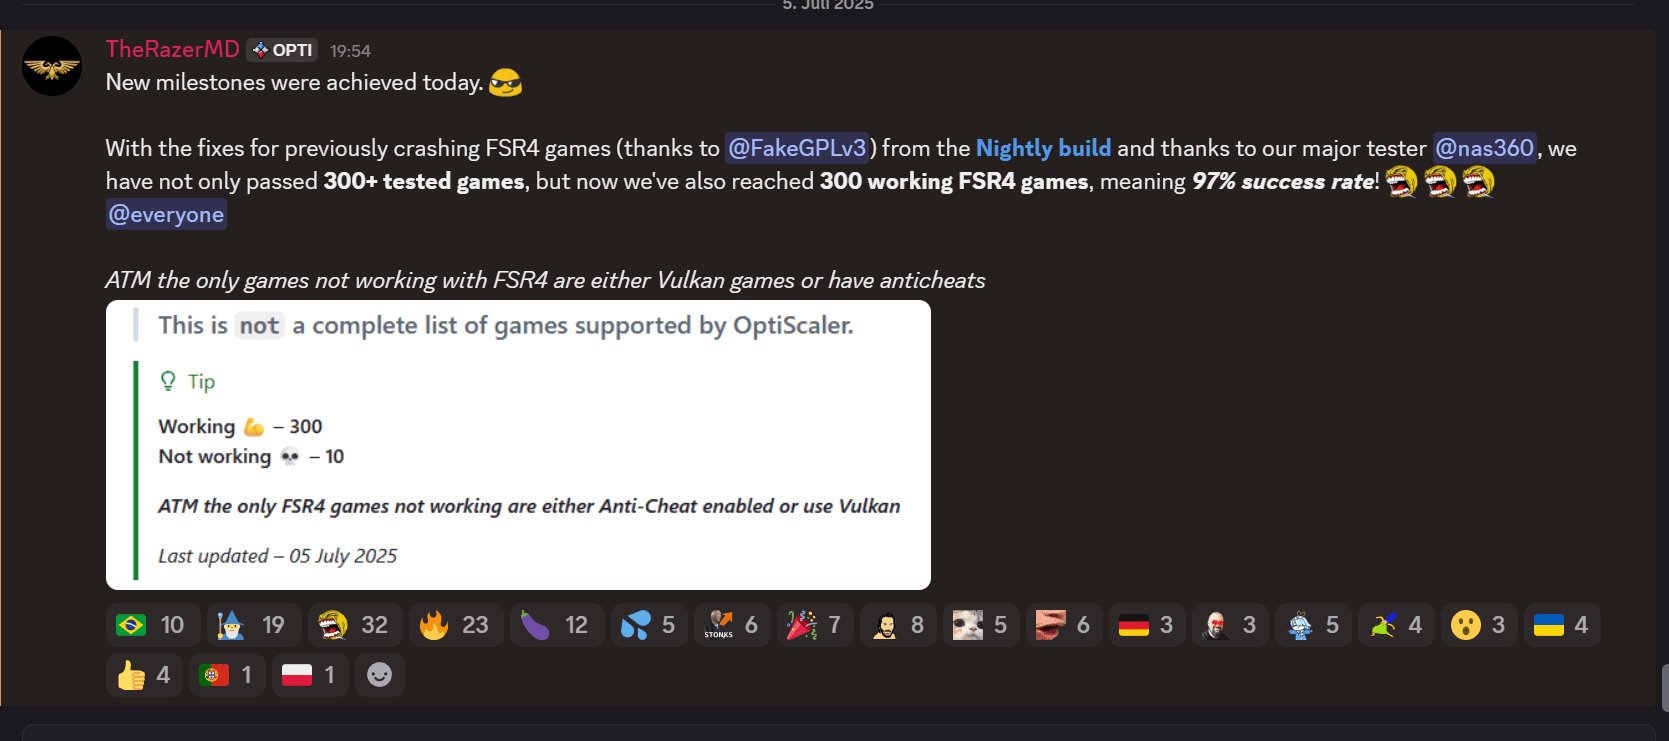Toggle the Ukraine flag reaction

pos(1562,625)
